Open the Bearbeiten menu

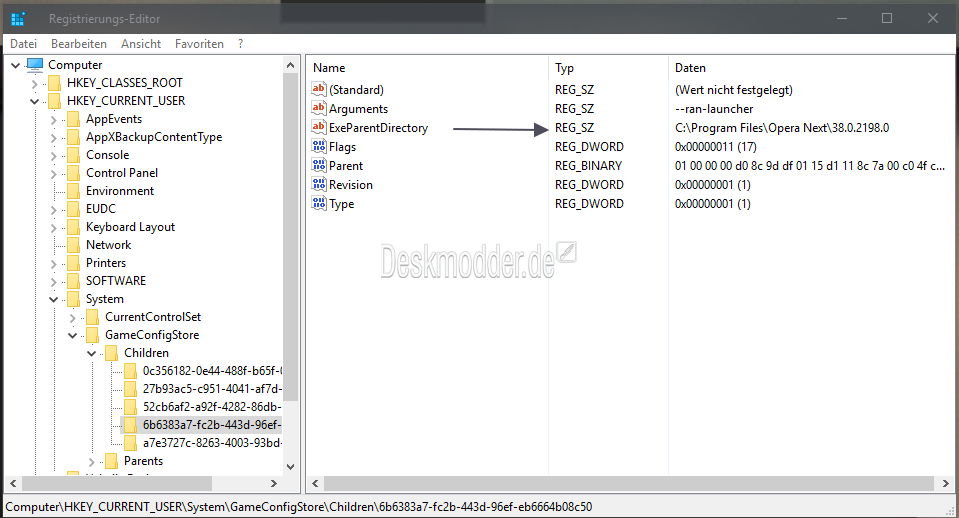pyautogui.click(x=79, y=44)
